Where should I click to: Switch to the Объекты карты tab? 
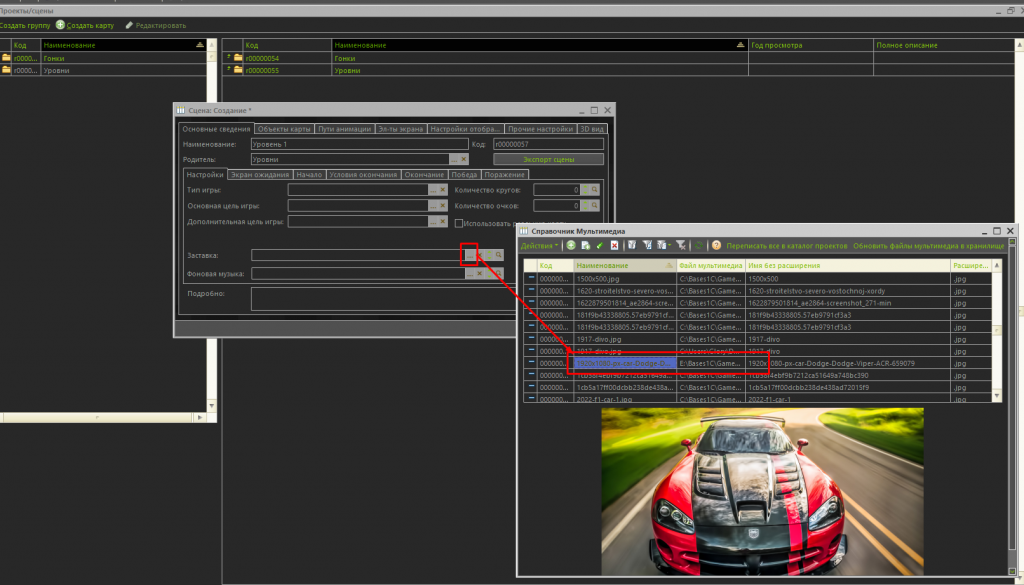(x=284, y=129)
